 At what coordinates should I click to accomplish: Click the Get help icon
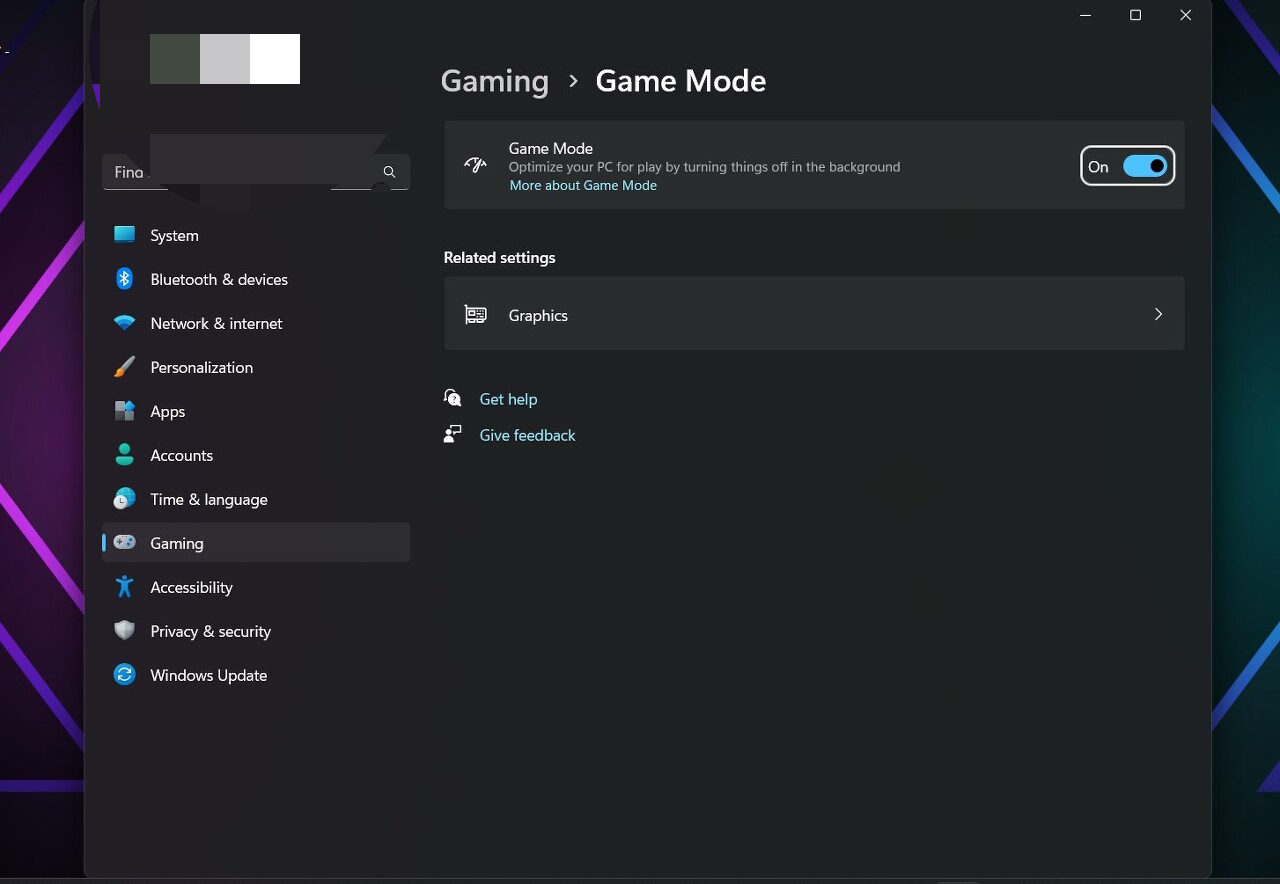(x=453, y=398)
